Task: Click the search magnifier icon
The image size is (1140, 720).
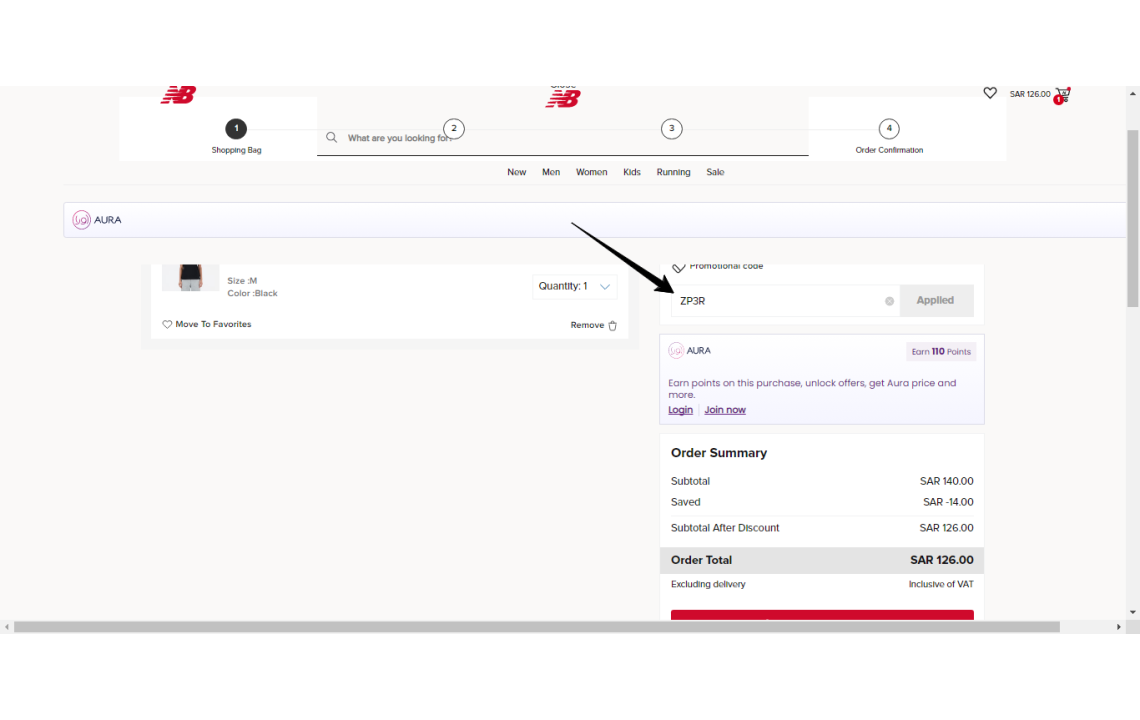Action: point(332,137)
